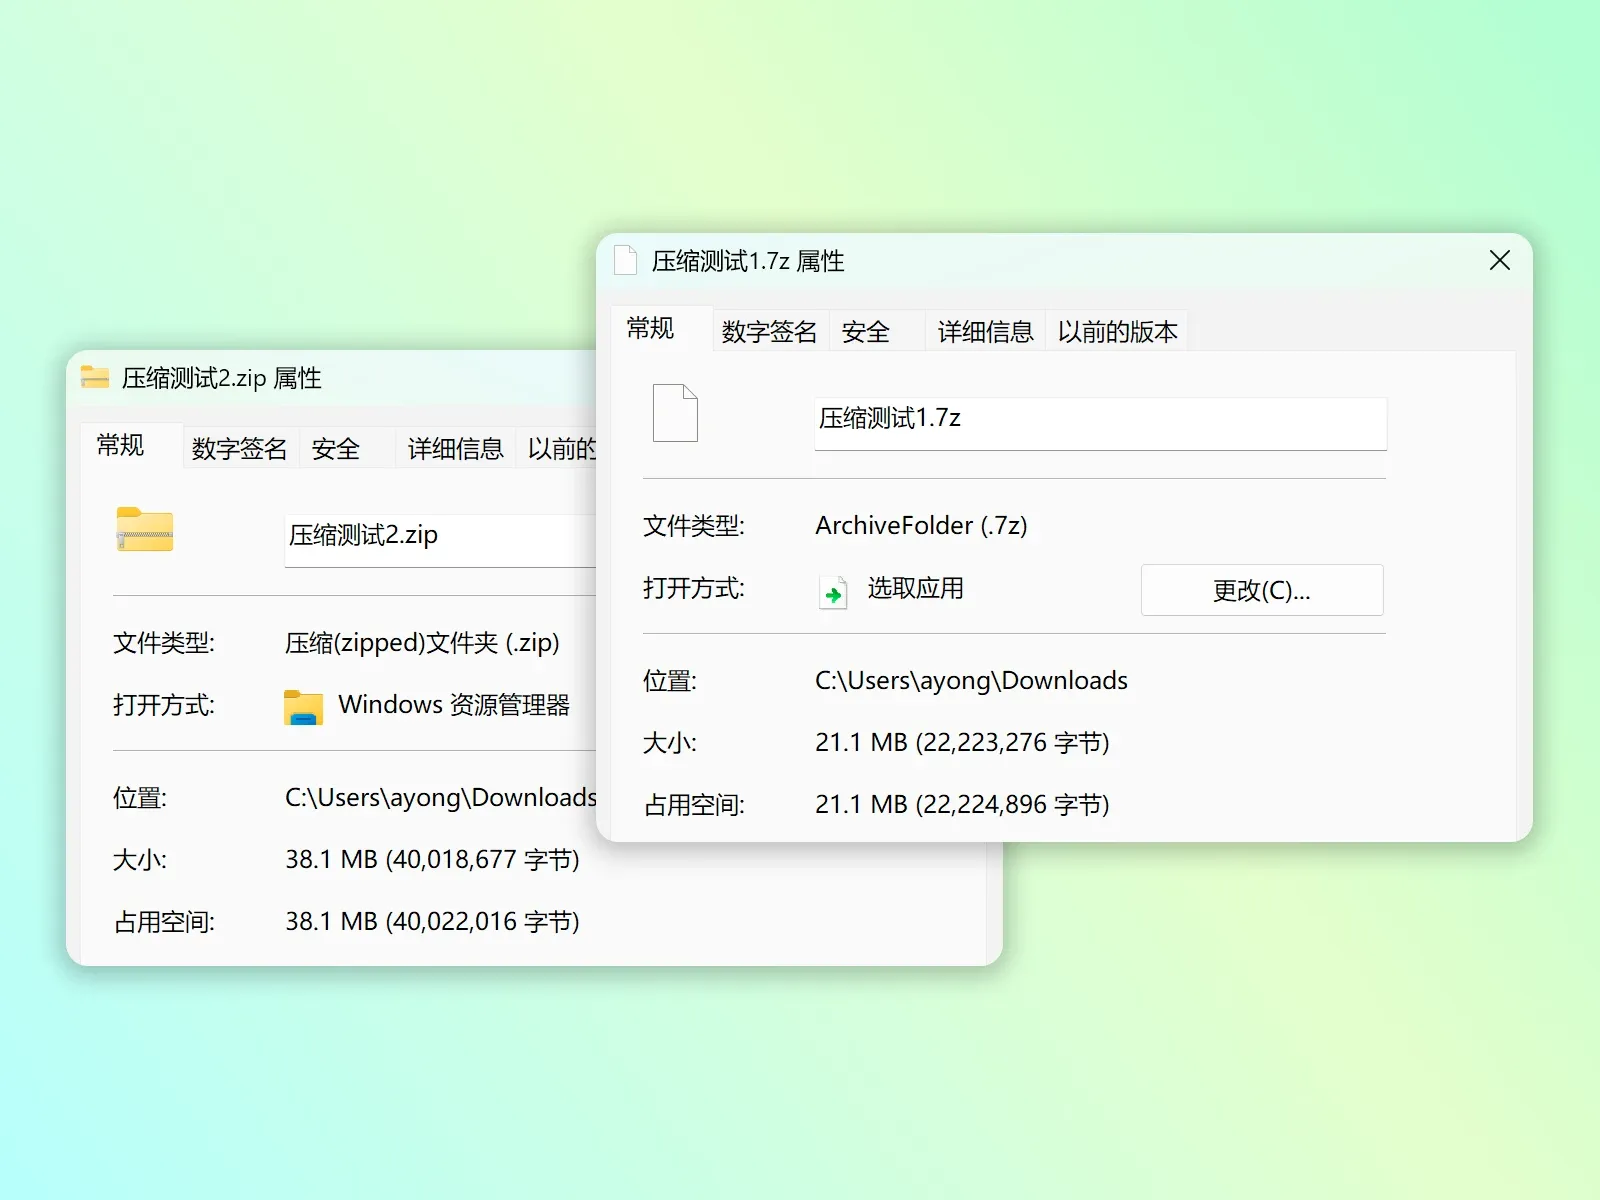The height and width of the screenshot is (1200, 1600).
Task: Click the 位置: label in zip window
Action: click(x=140, y=798)
